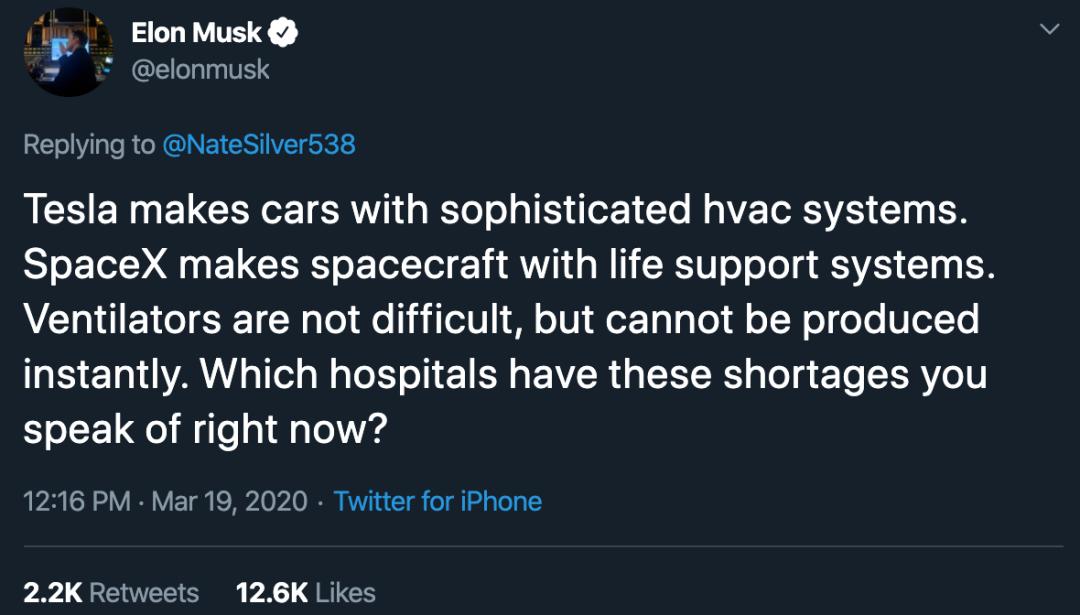Open the @NateSilver538 mention link

pyautogui.click(x=259, y=145)
